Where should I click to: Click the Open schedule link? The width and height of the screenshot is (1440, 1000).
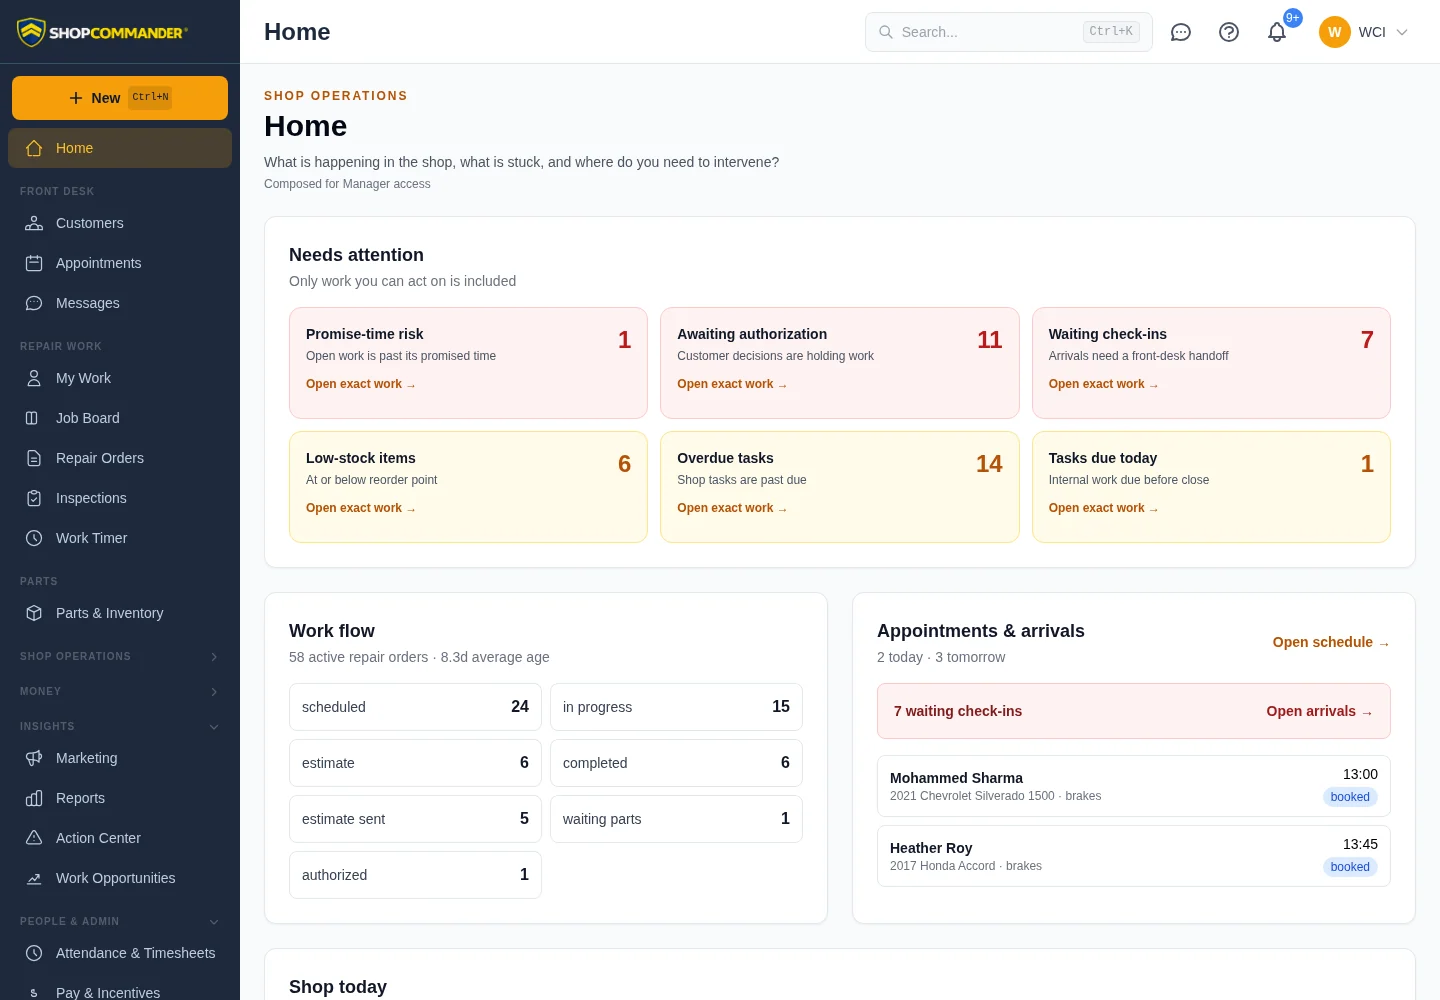point(1331,642)
